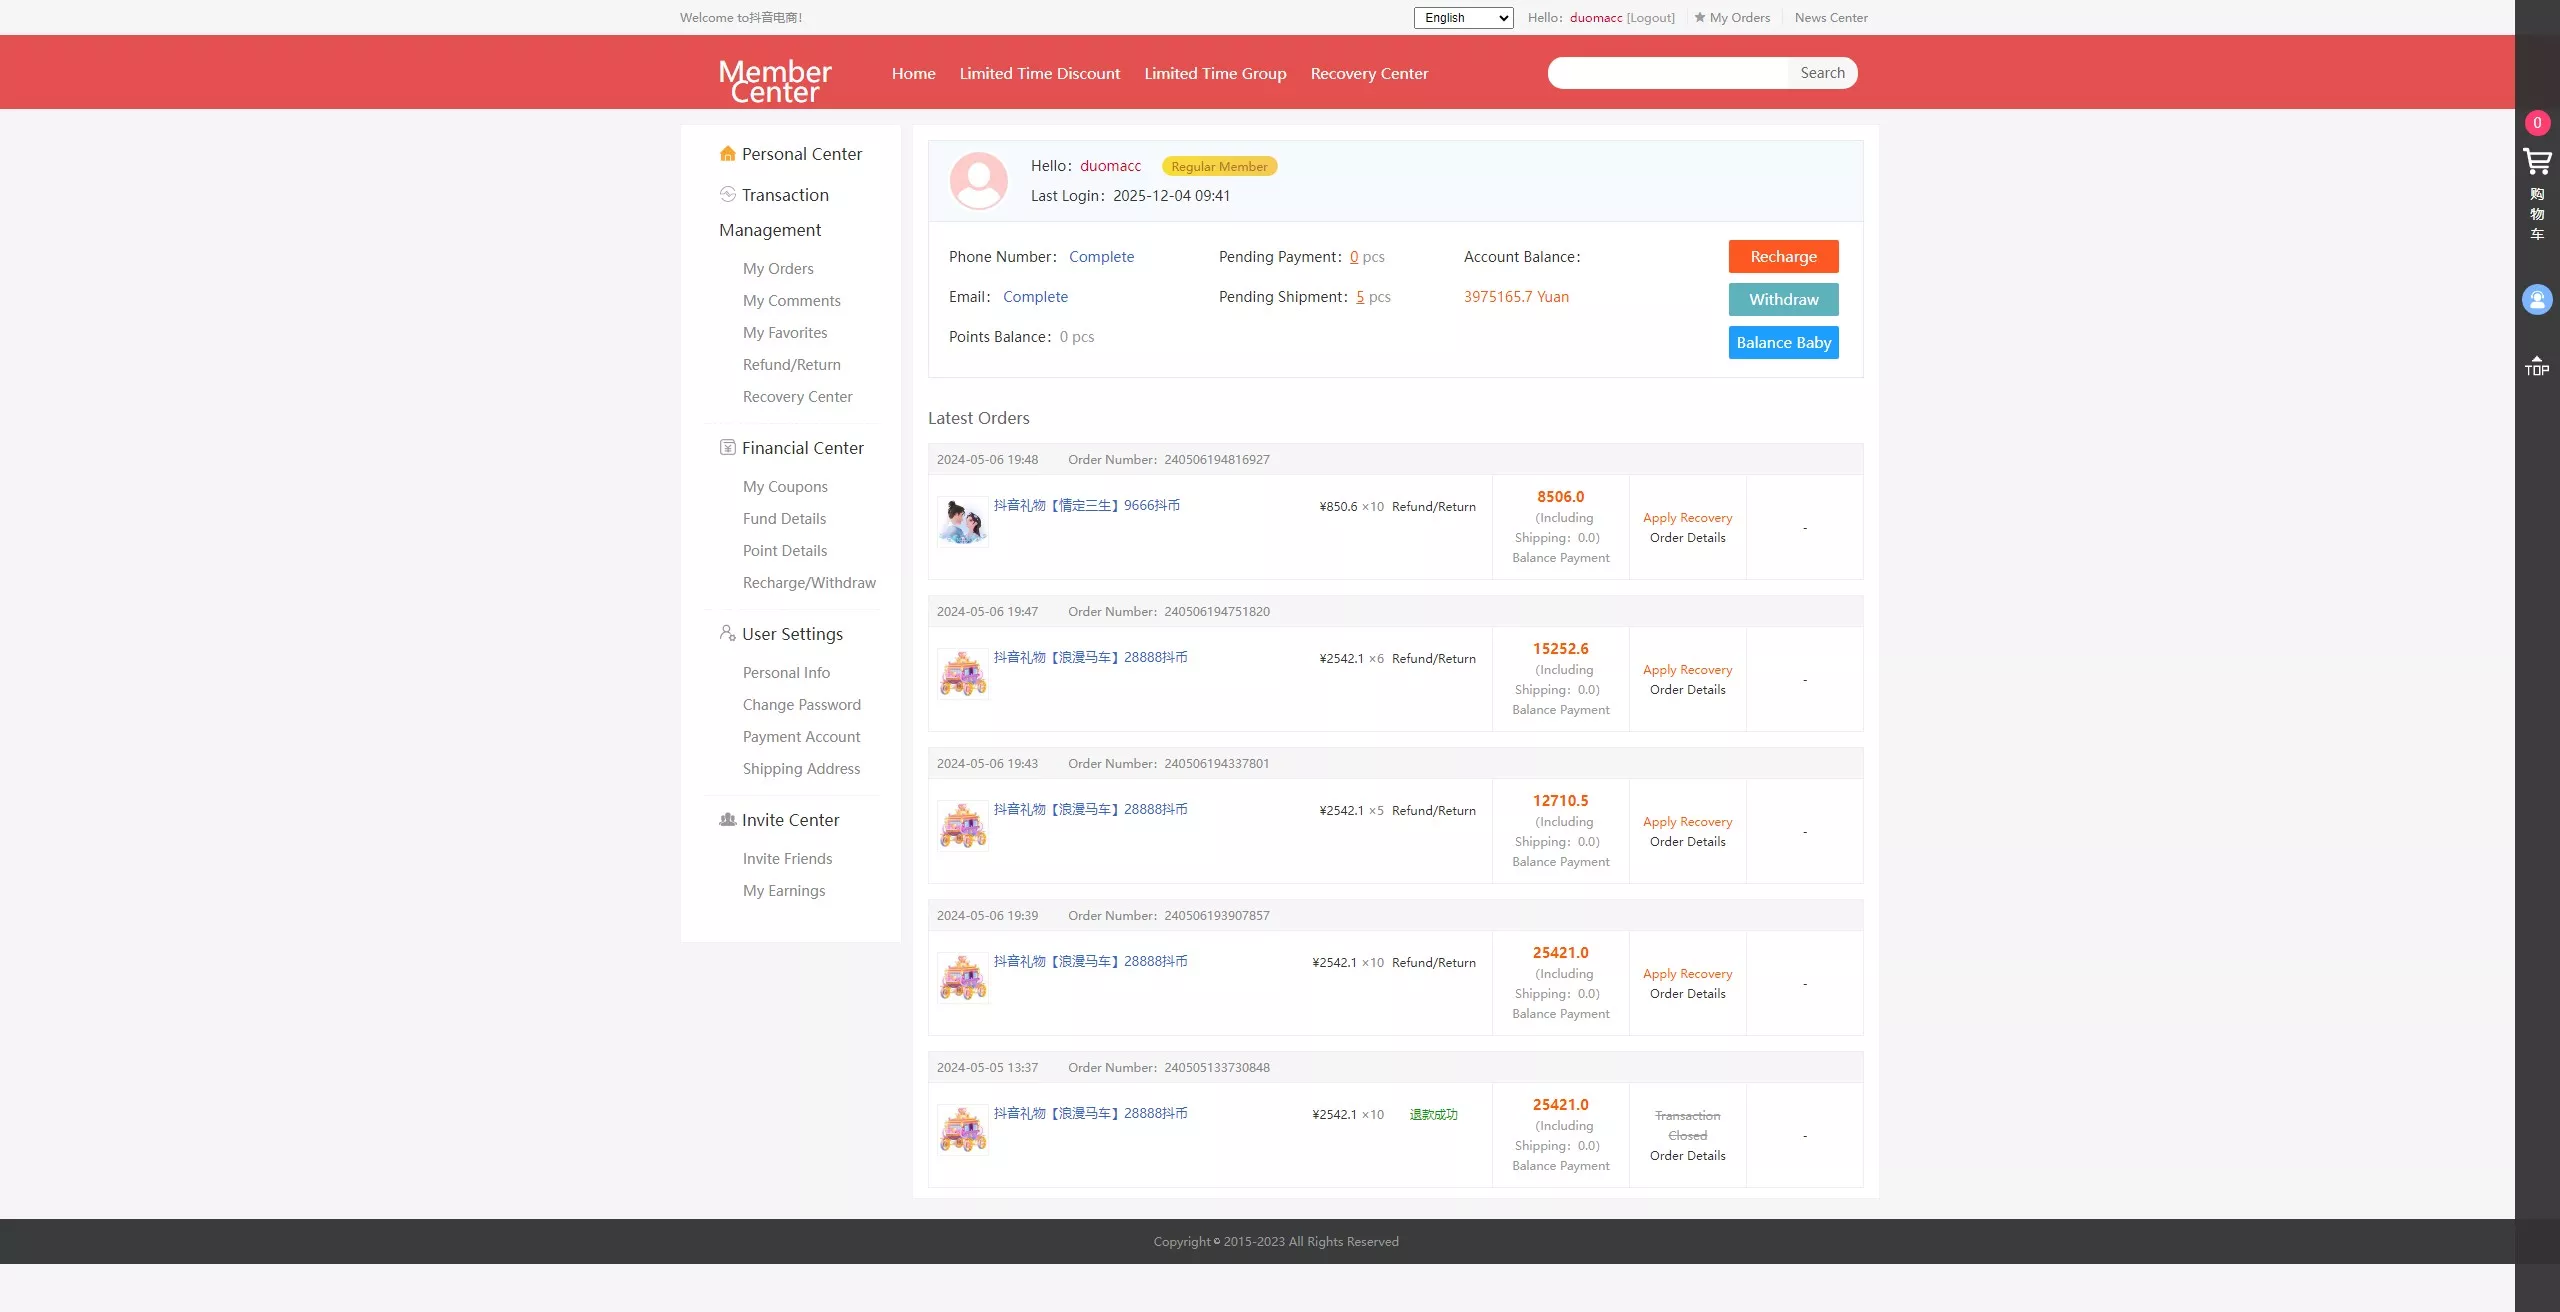
Task: Open Change Password in User Settings
Action: pos(801,705)
